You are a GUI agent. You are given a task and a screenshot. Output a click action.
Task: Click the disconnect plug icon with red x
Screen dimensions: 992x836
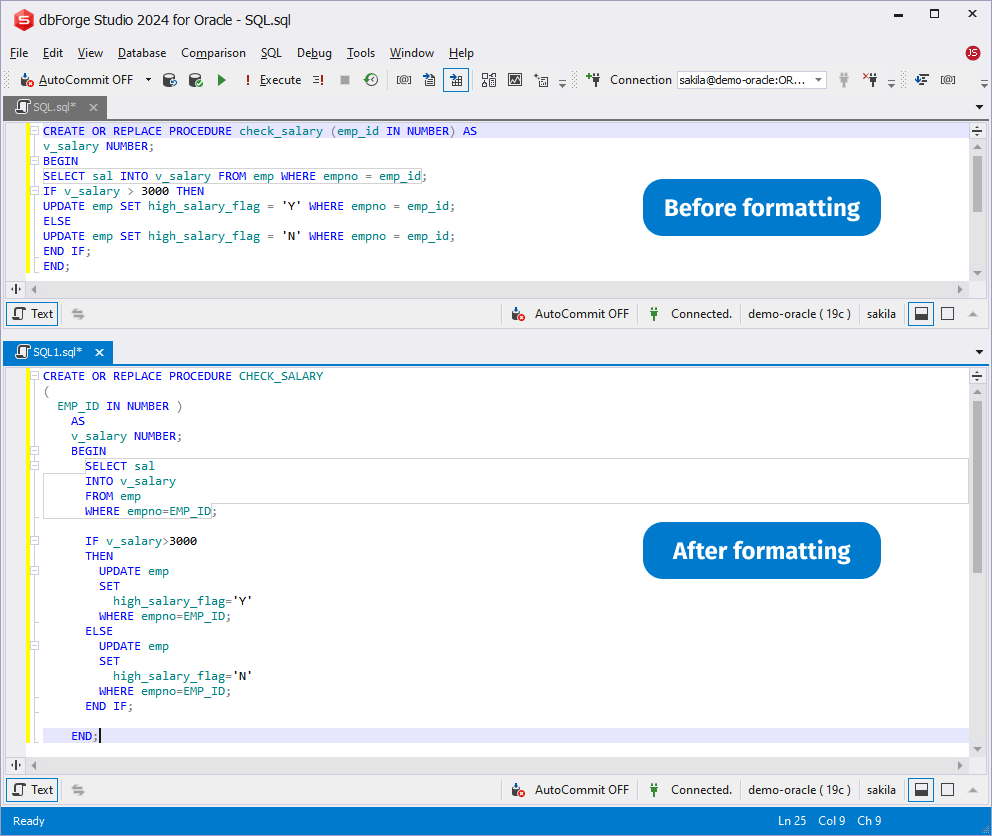[870, 80]
